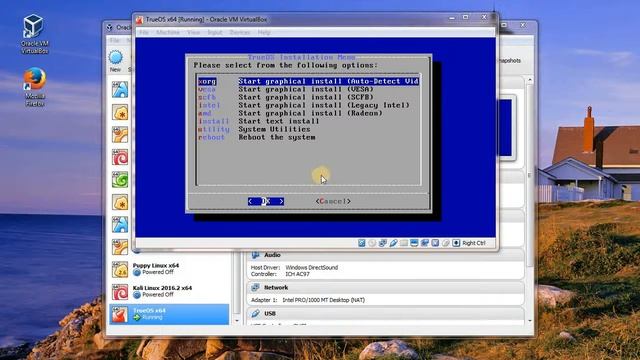640x360 pixels.
Task: Click shared folders icon in VM status bar
Action: click(x=404, y=243)
